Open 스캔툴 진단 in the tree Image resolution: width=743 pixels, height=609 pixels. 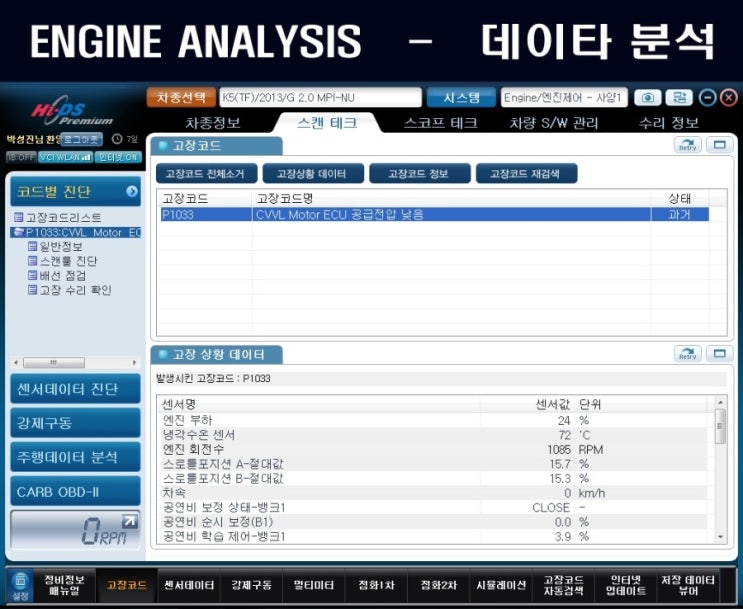[63, 261]
